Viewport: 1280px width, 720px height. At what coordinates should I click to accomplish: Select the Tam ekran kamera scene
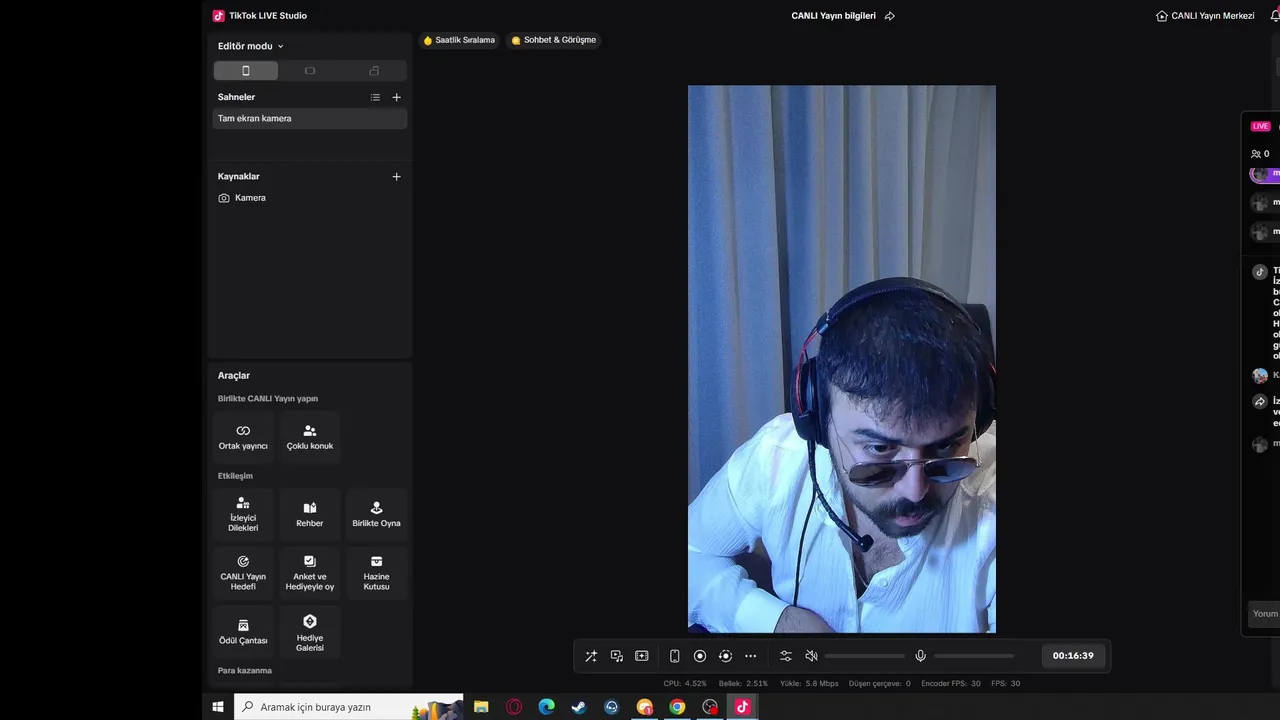pyautogui.click(x=310, y=118)
